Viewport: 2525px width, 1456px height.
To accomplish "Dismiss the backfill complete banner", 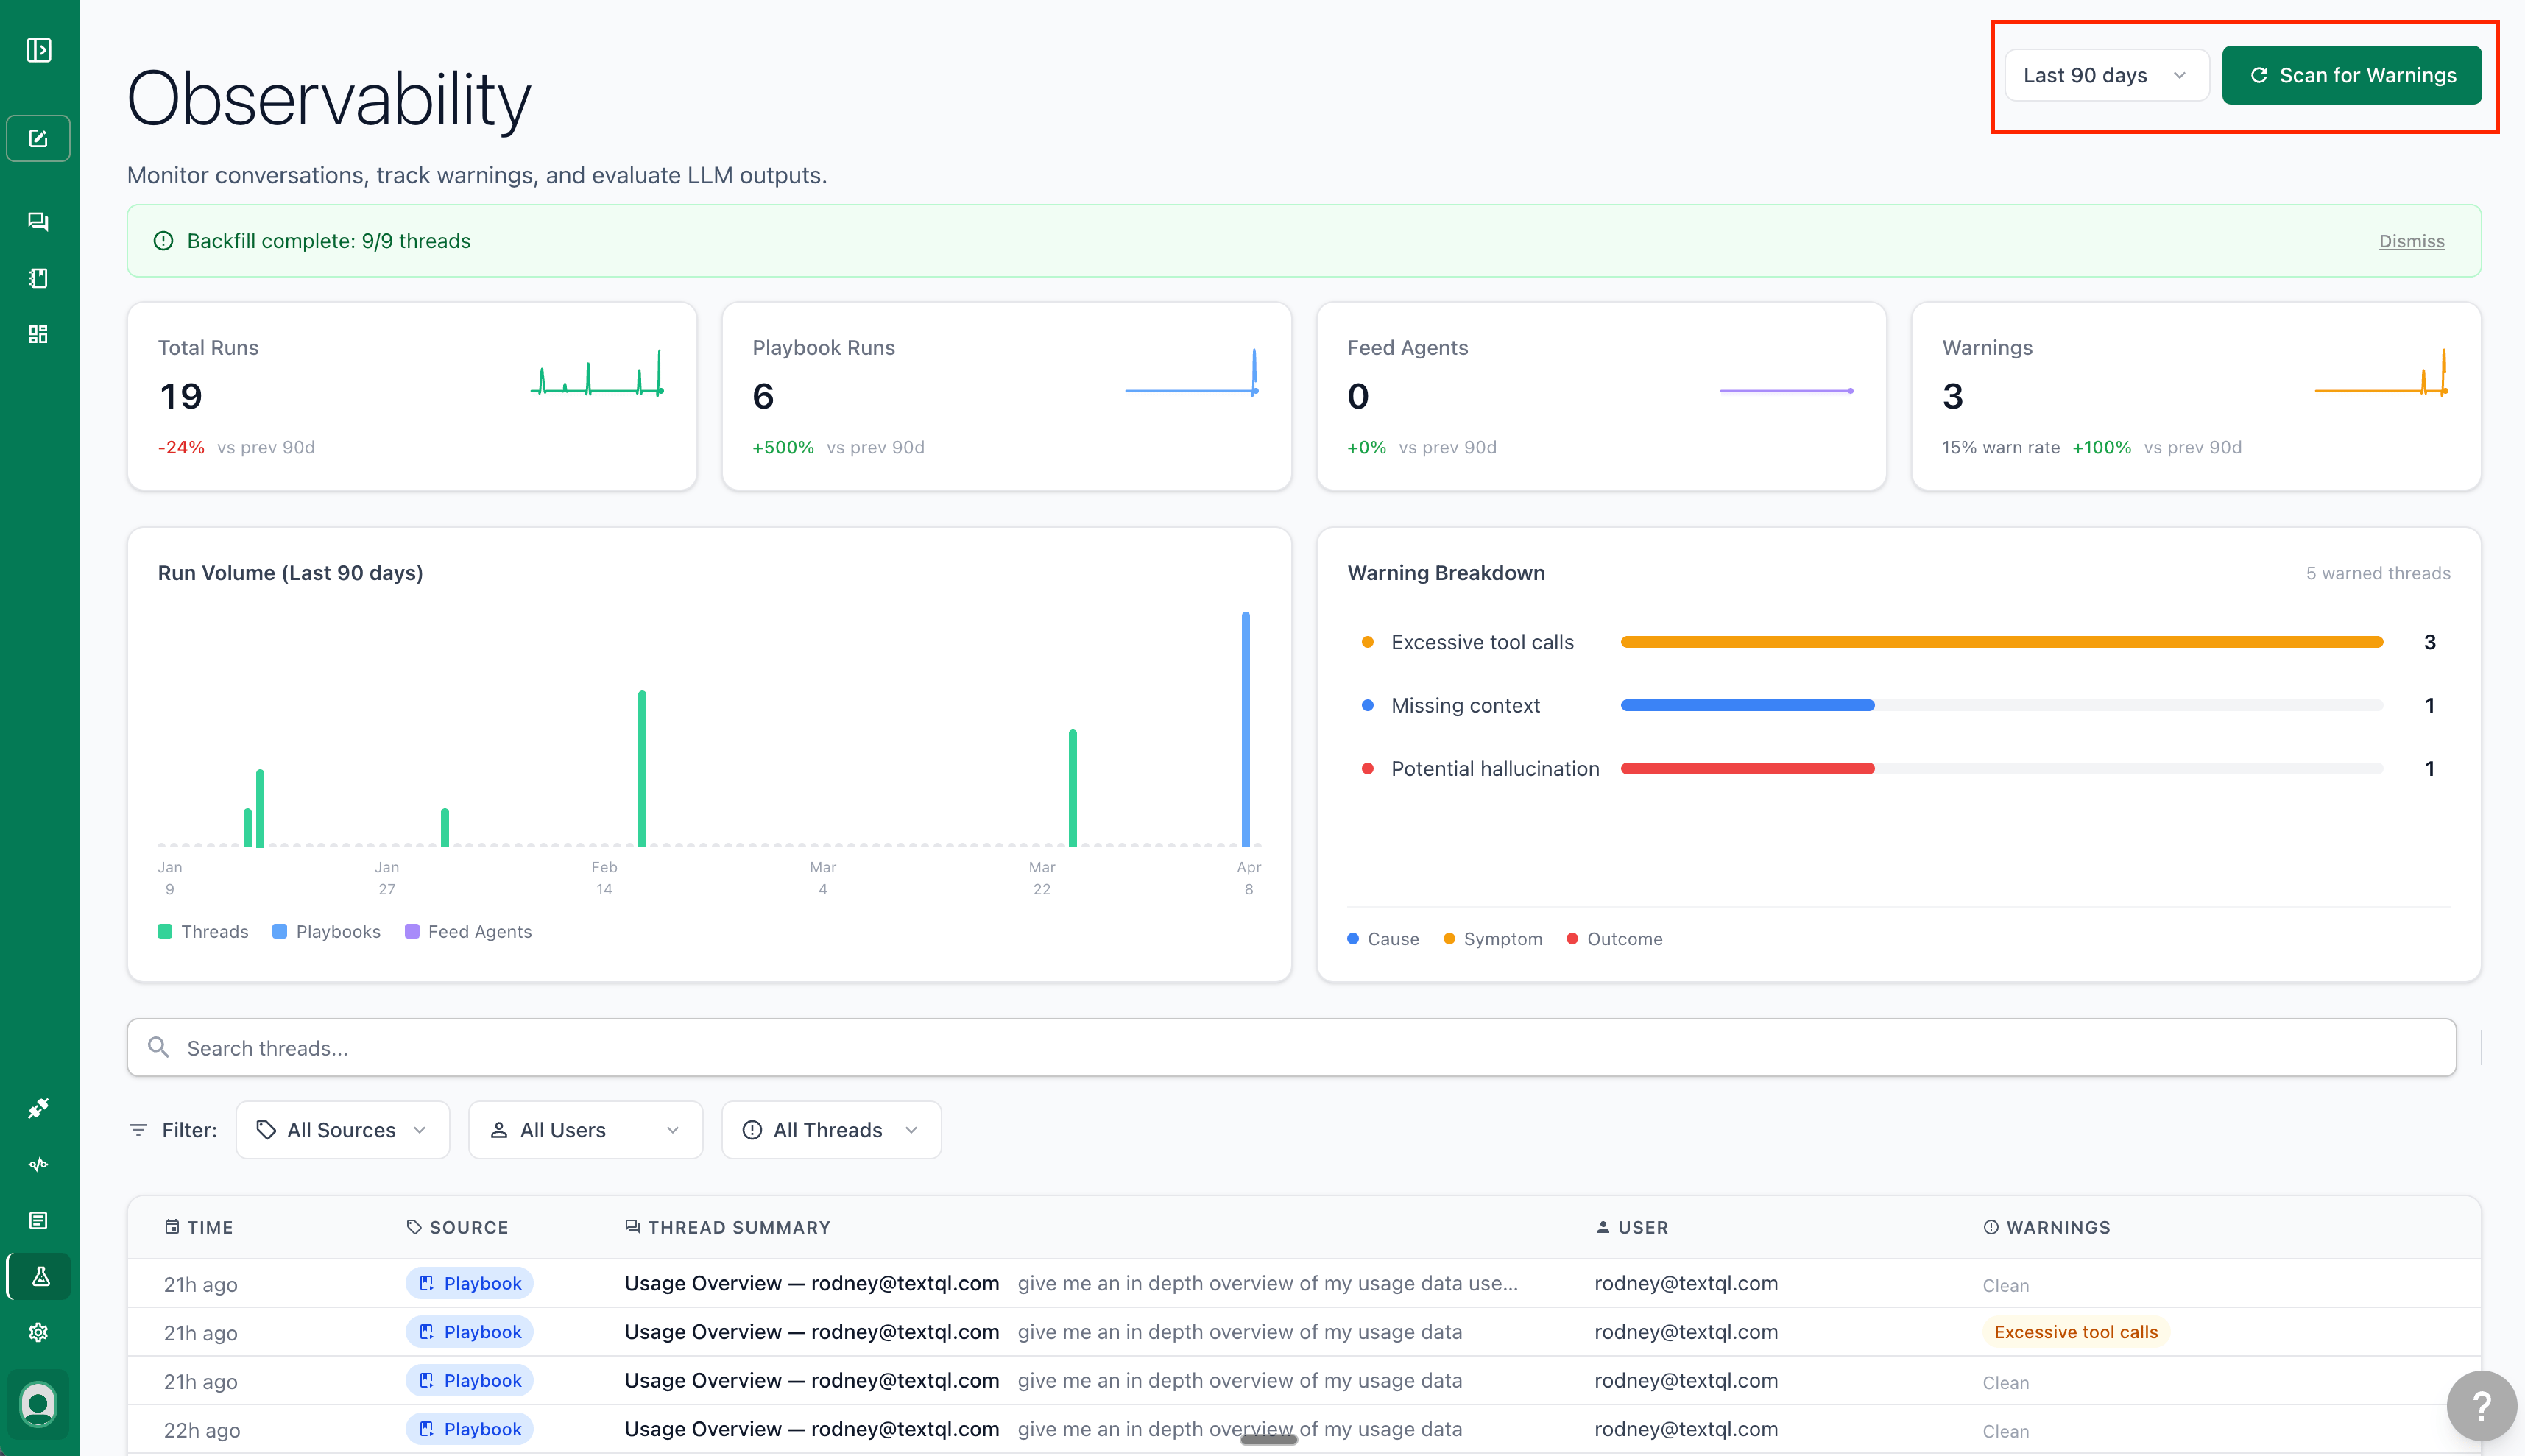I will [x=2411, y=241].
